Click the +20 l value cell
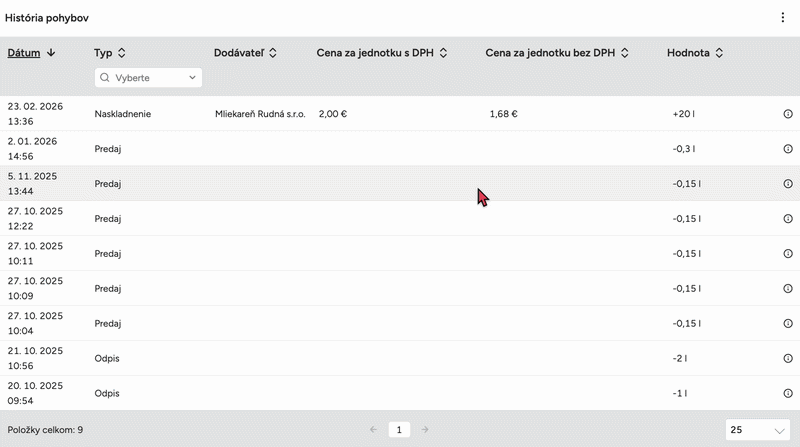Image resolution: width=800 pixels, height=447 pixels. (x=684, y=114)
